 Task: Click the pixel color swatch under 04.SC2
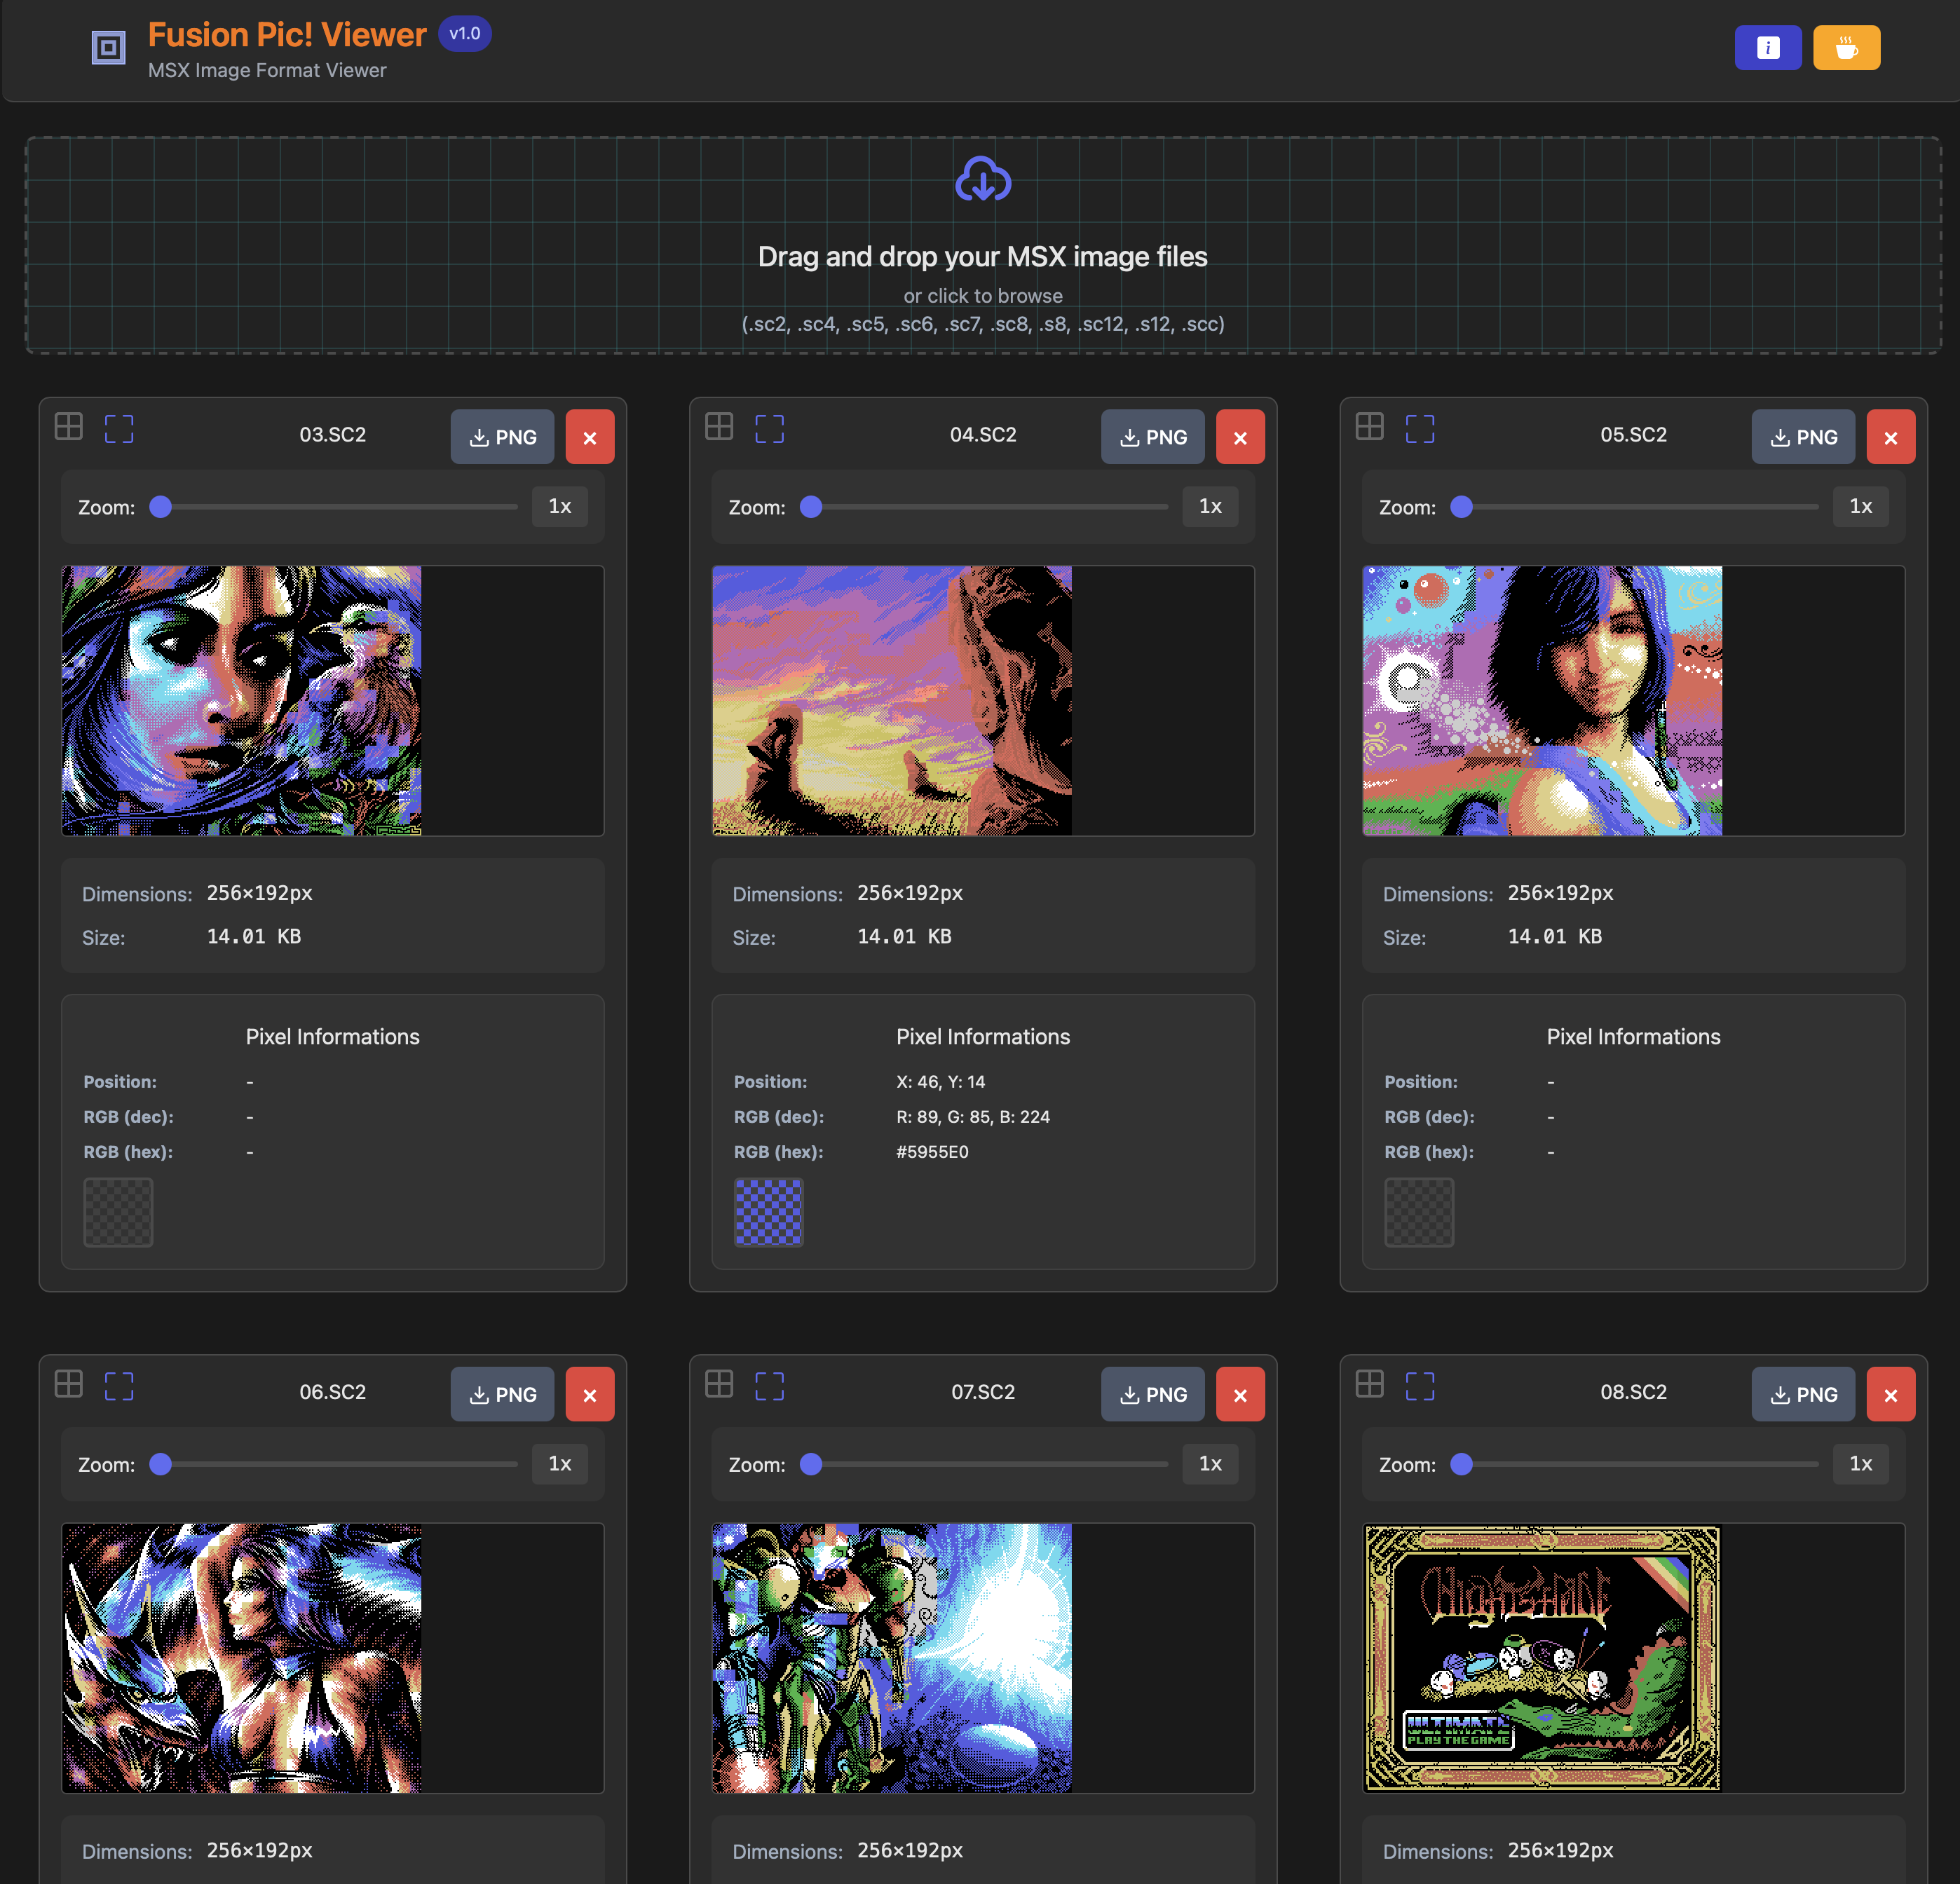pyautogui.click(x=768, y=1212)
